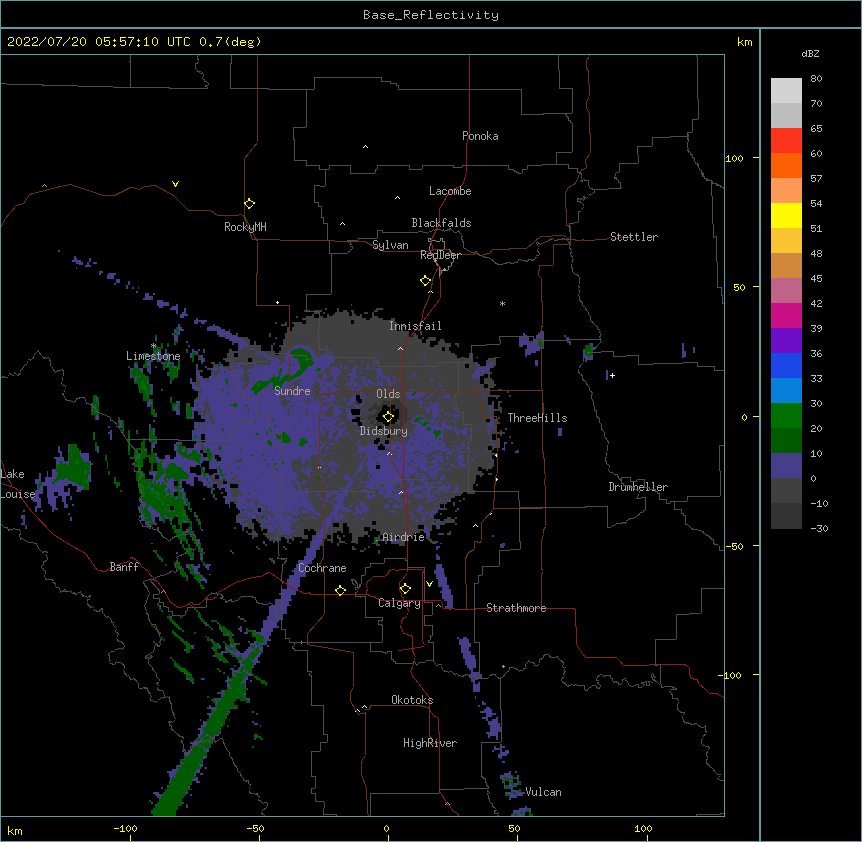The width and height of the screenshot is (862, 842).
Task: Click the RockyMH label
Action: 245,227
